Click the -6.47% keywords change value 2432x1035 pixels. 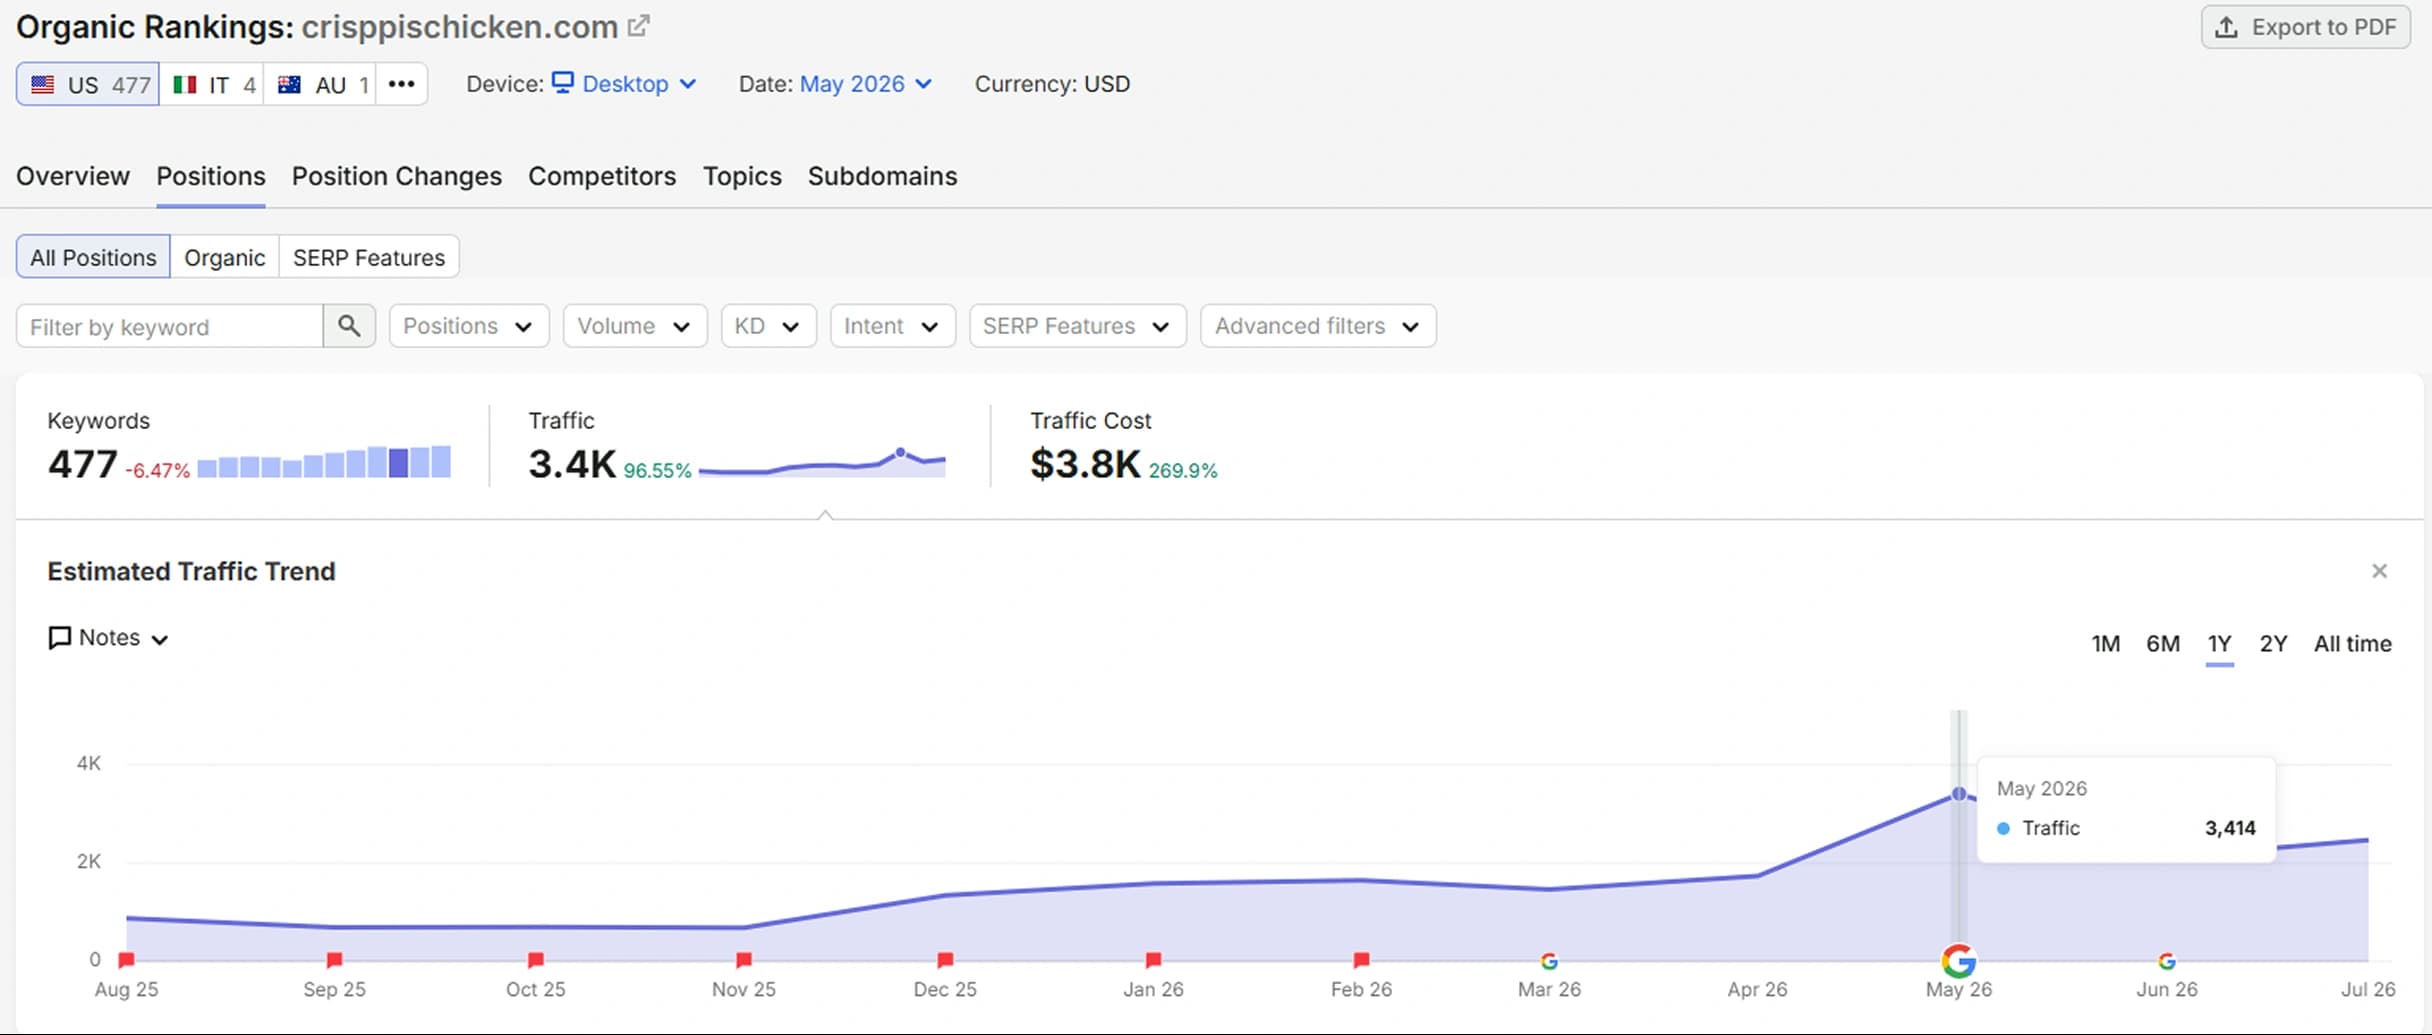coord(158,470)
